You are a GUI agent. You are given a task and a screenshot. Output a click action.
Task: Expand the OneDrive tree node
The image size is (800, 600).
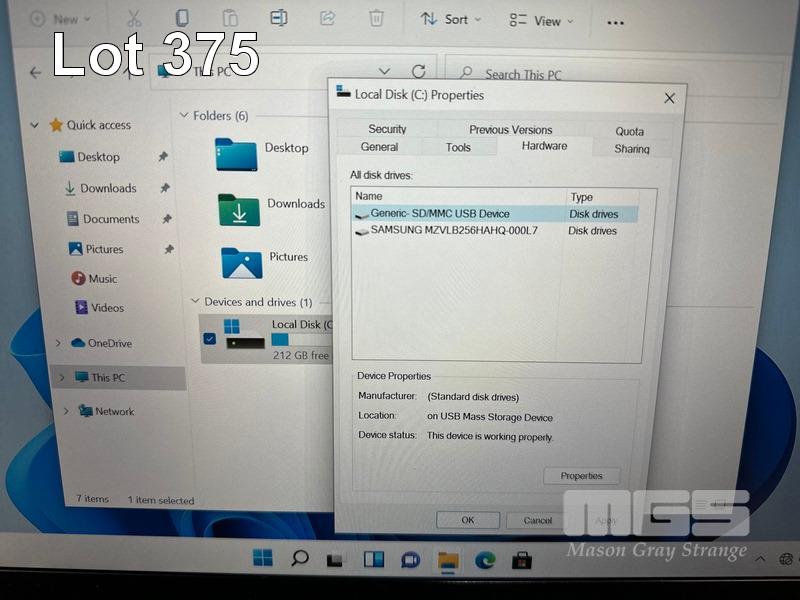tap(59, 344)
